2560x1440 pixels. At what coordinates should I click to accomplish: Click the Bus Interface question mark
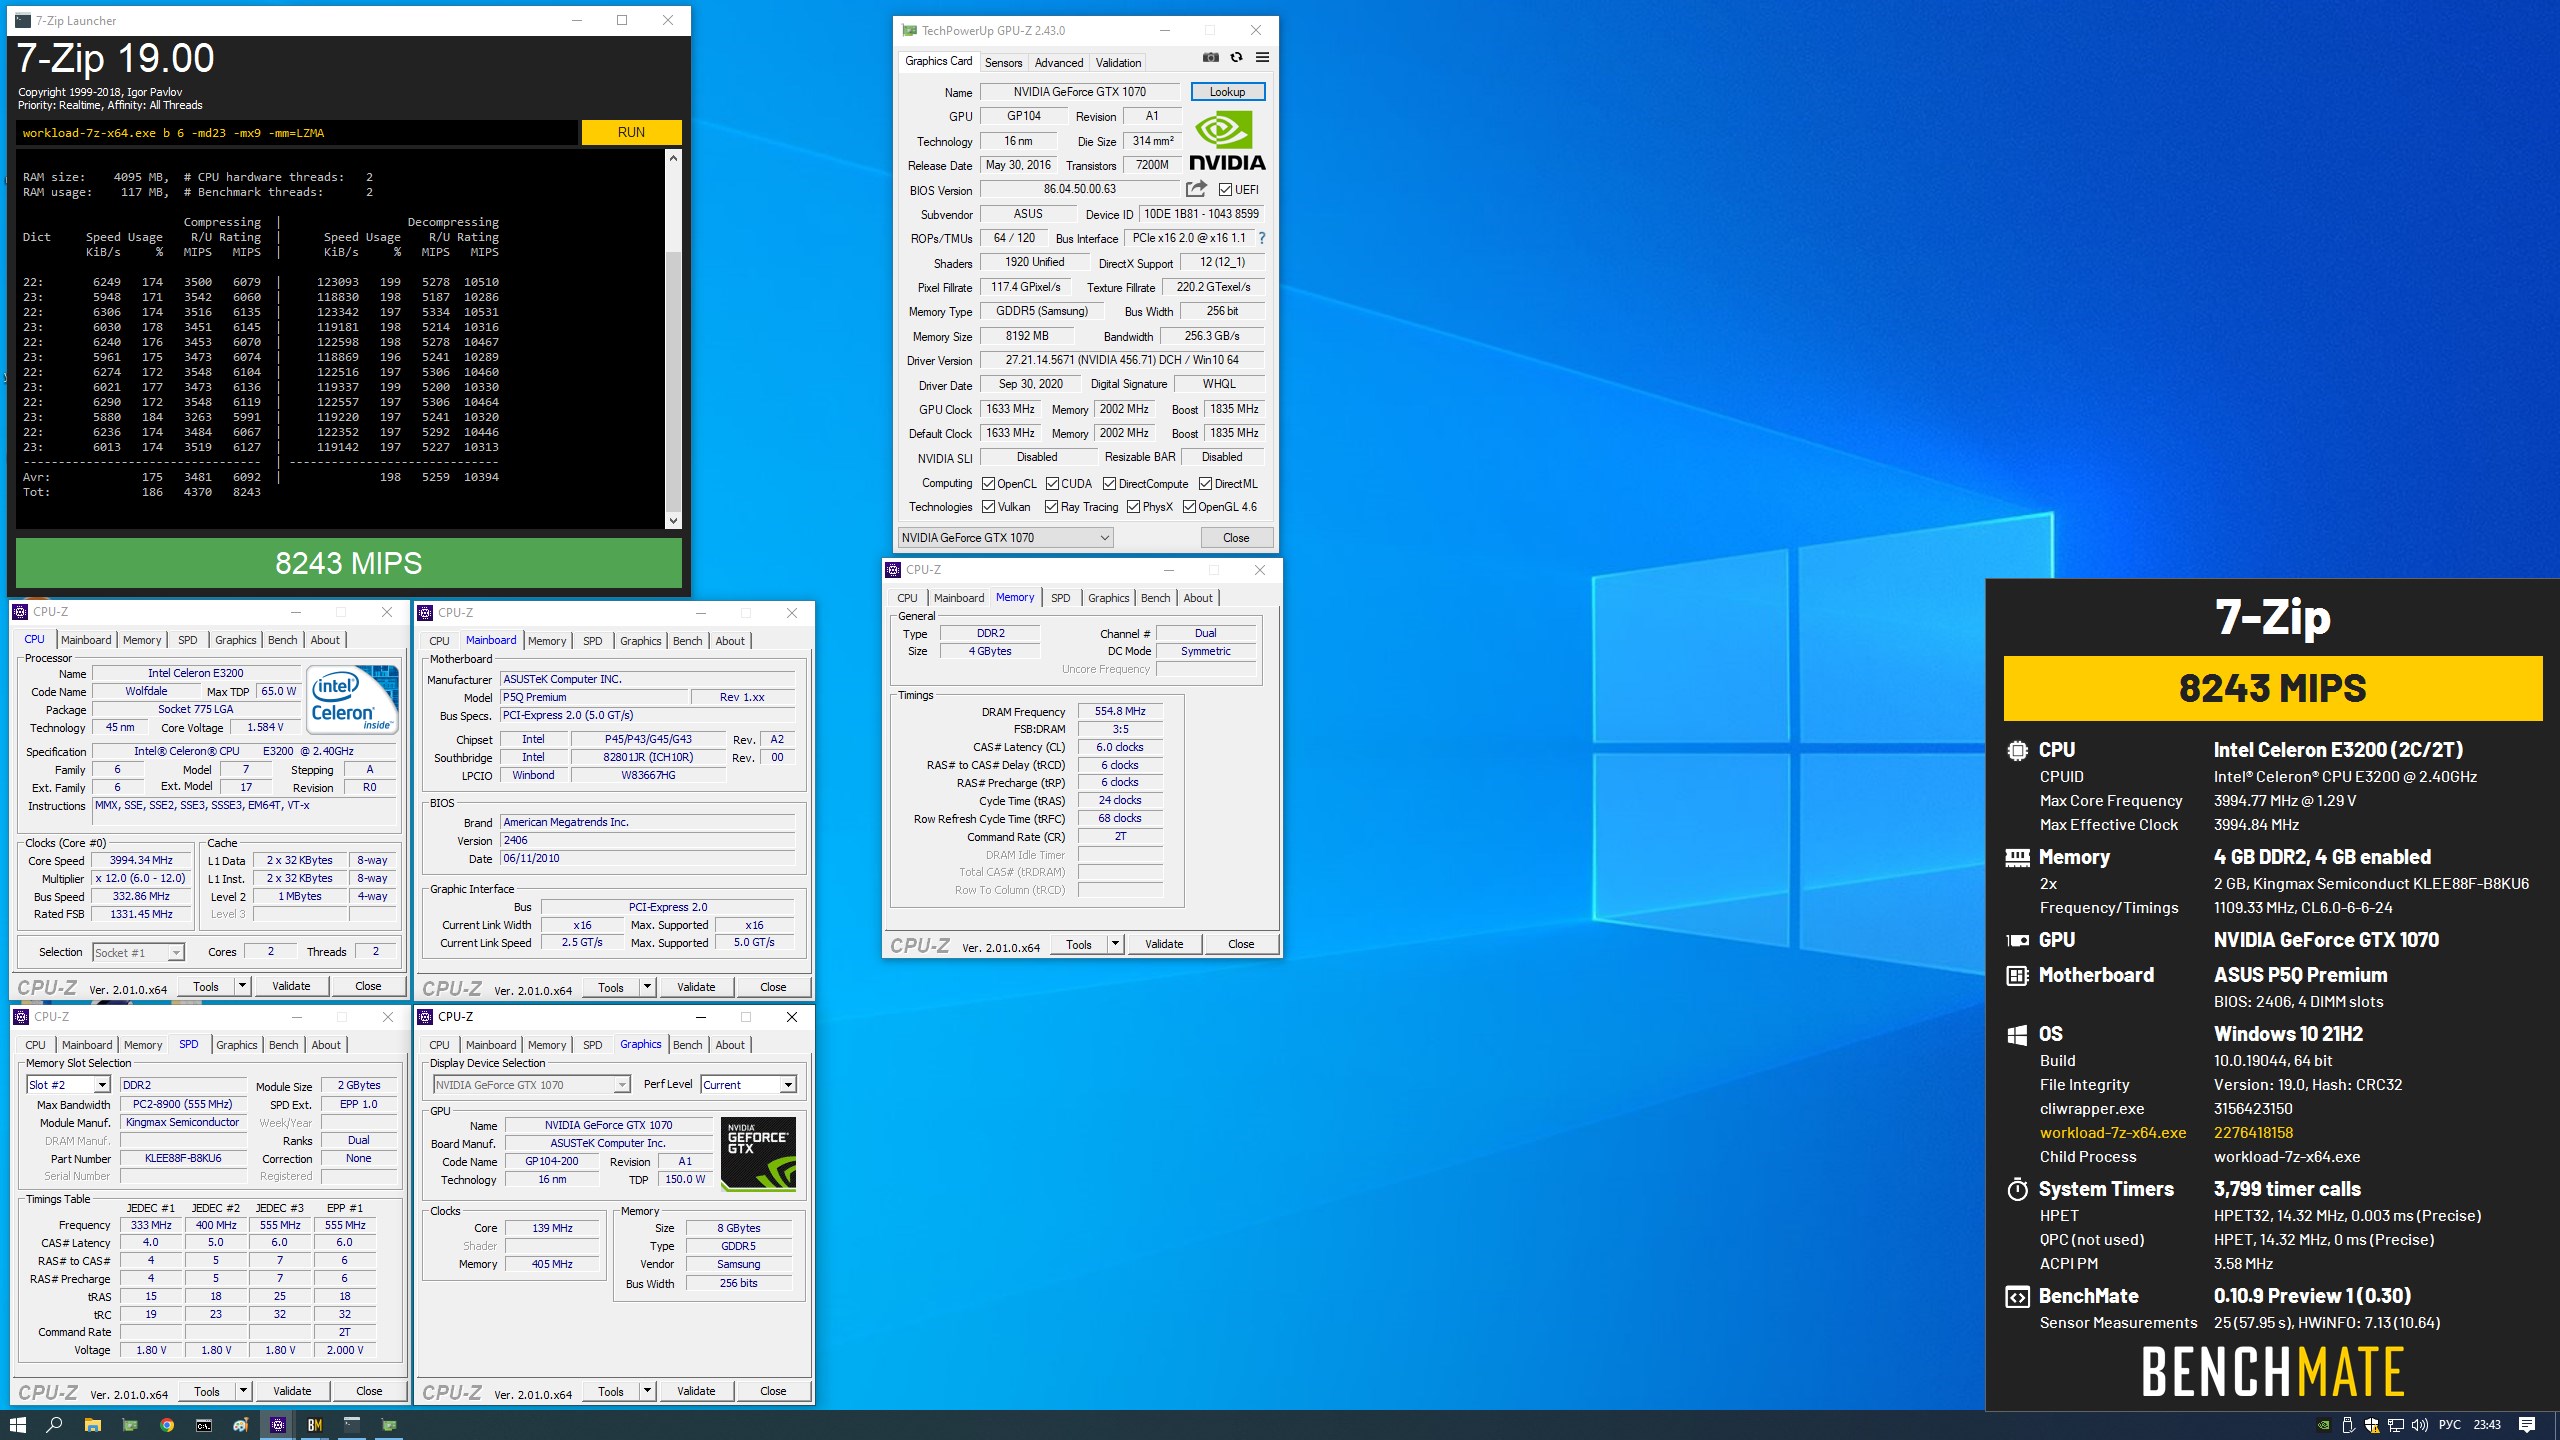click(x=1262, y=238)
